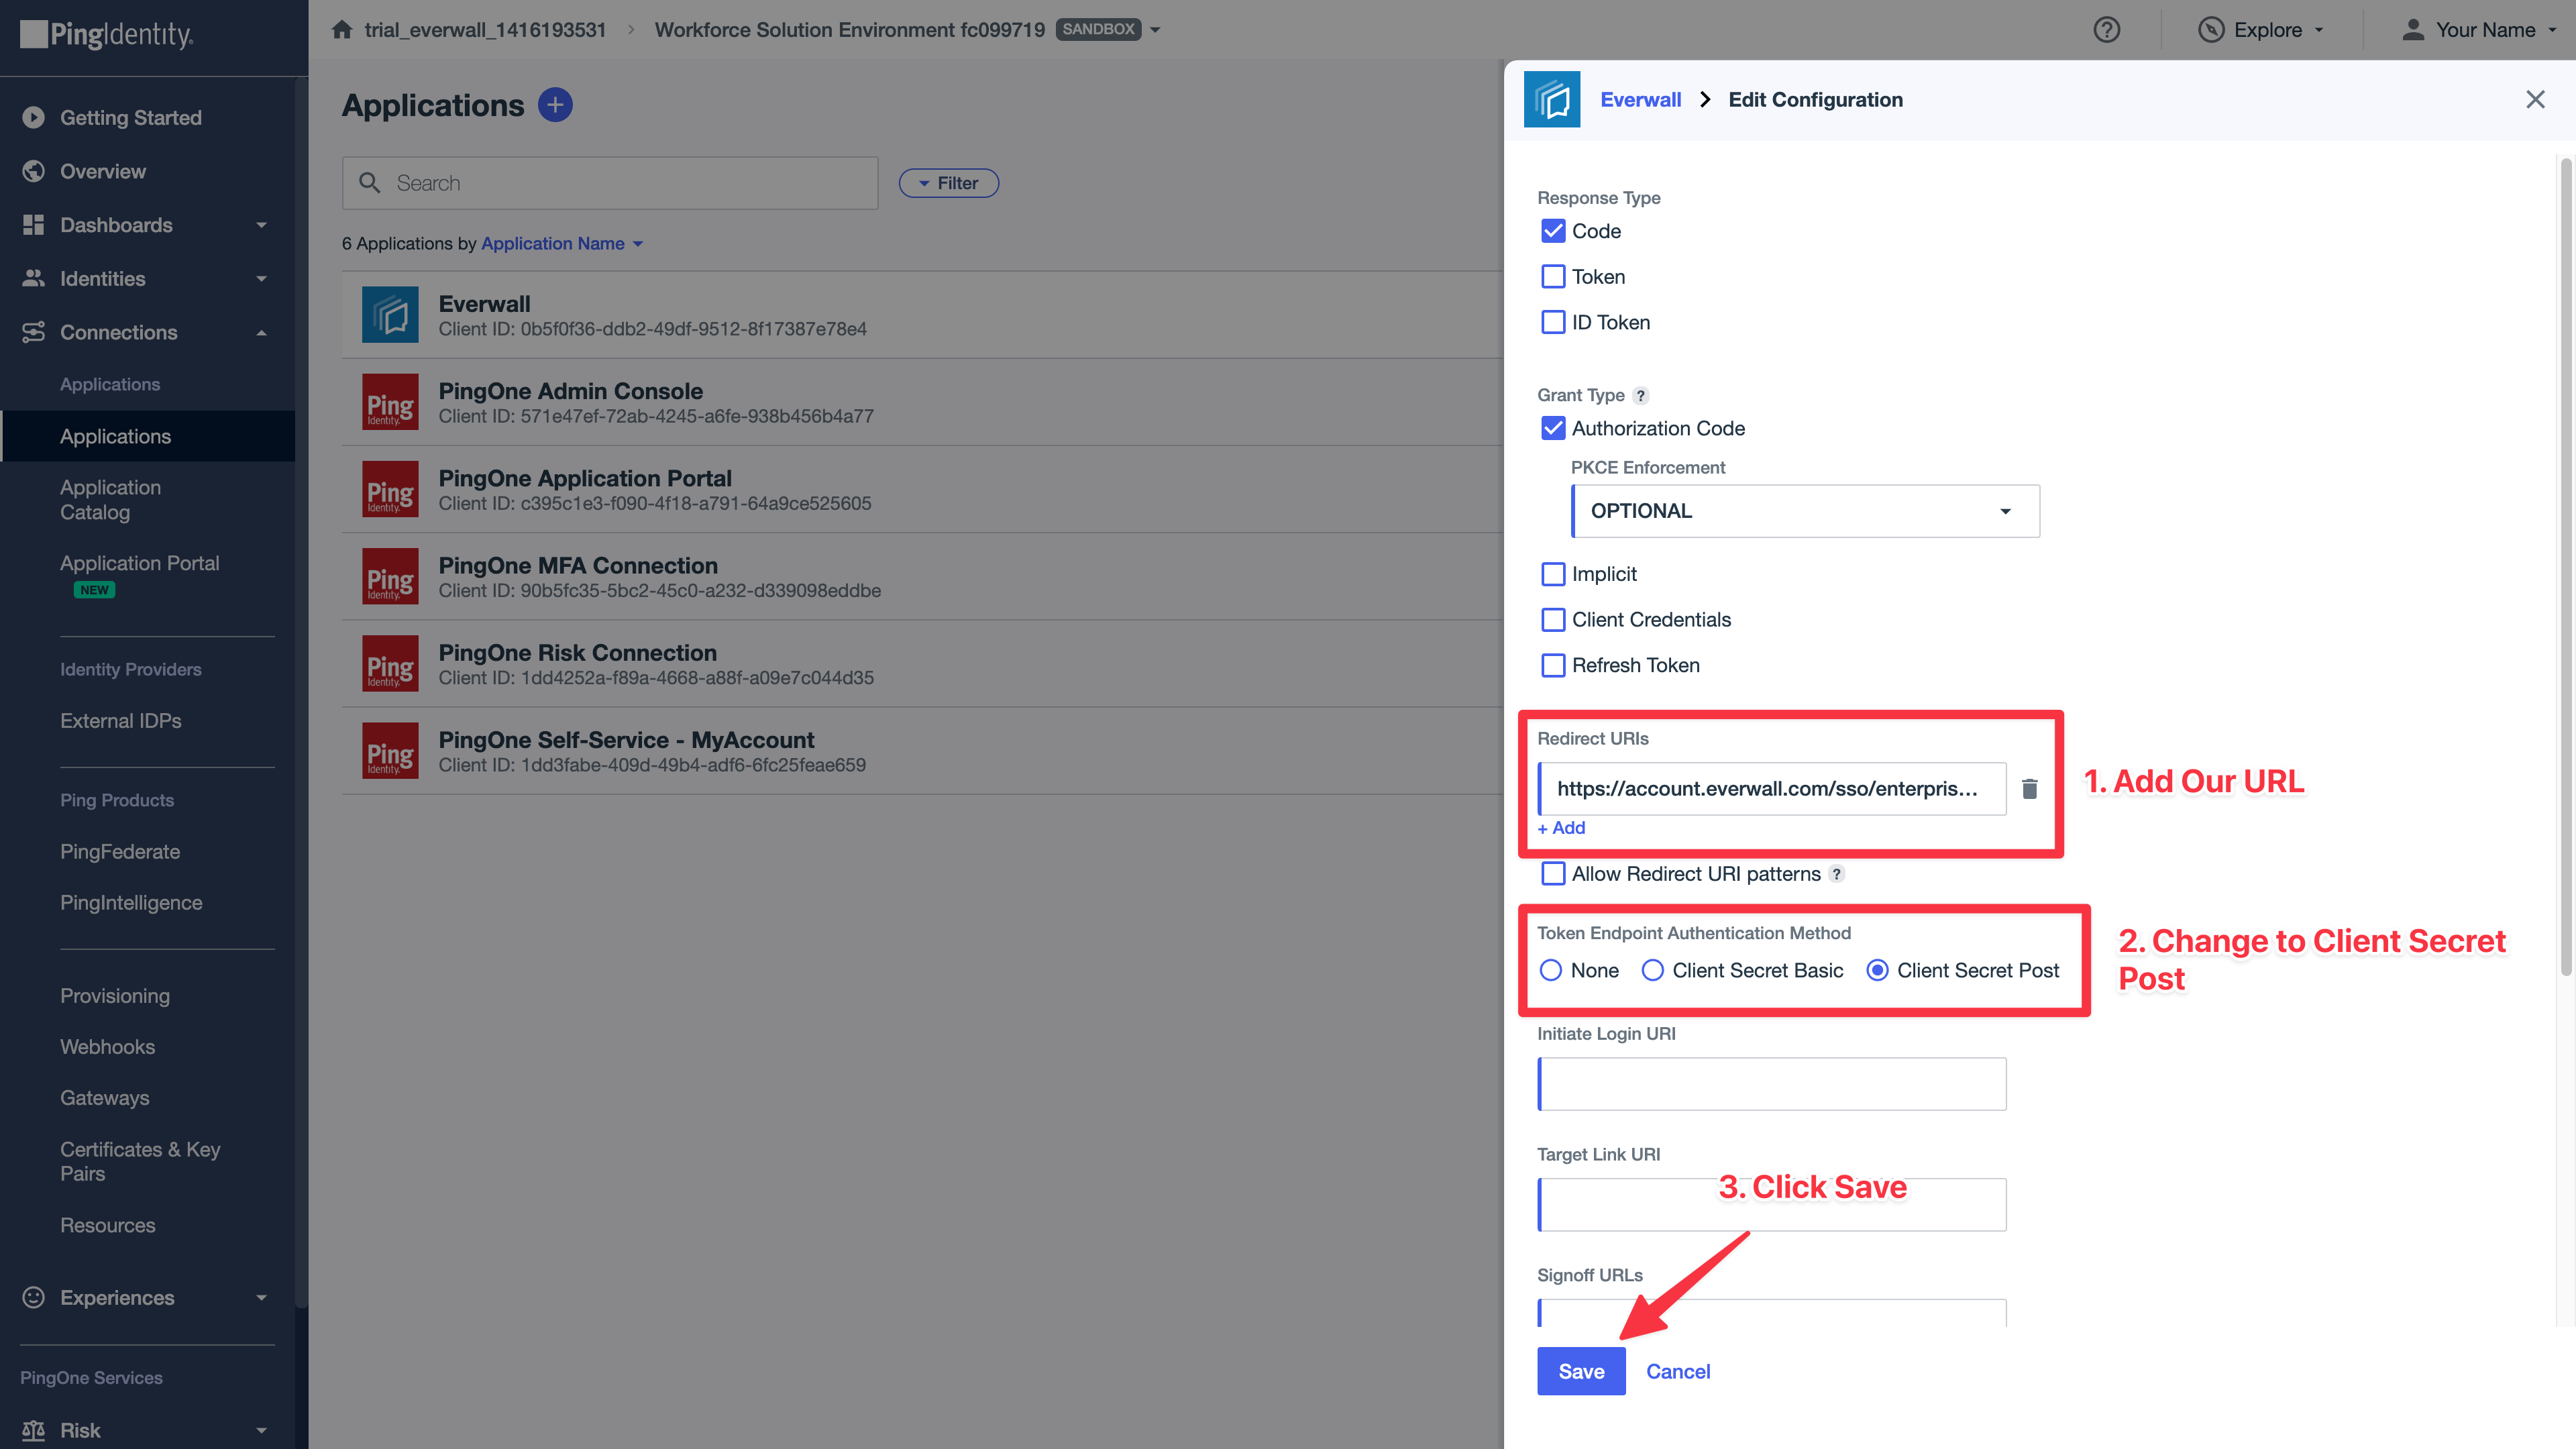Add a new application with plus icon
The height and width of the screenshot is (1449, 2576).
(555, 105)
